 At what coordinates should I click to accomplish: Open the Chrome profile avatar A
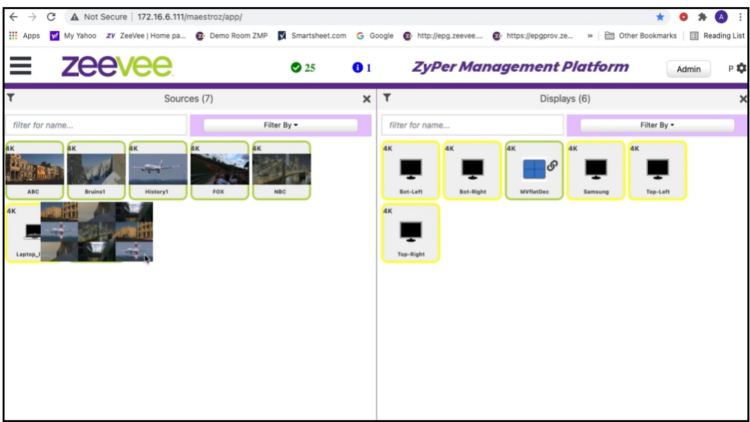(721, 17)
